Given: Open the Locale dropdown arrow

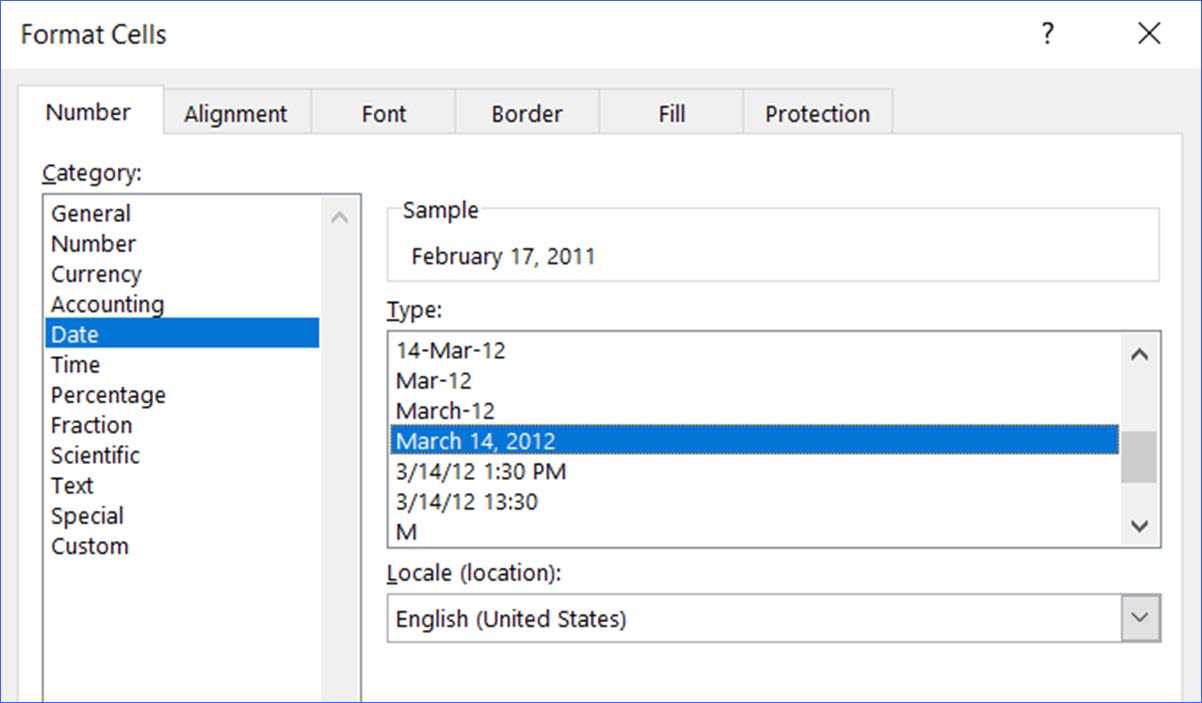Looking at the screenshot, I should point(1138,618).
